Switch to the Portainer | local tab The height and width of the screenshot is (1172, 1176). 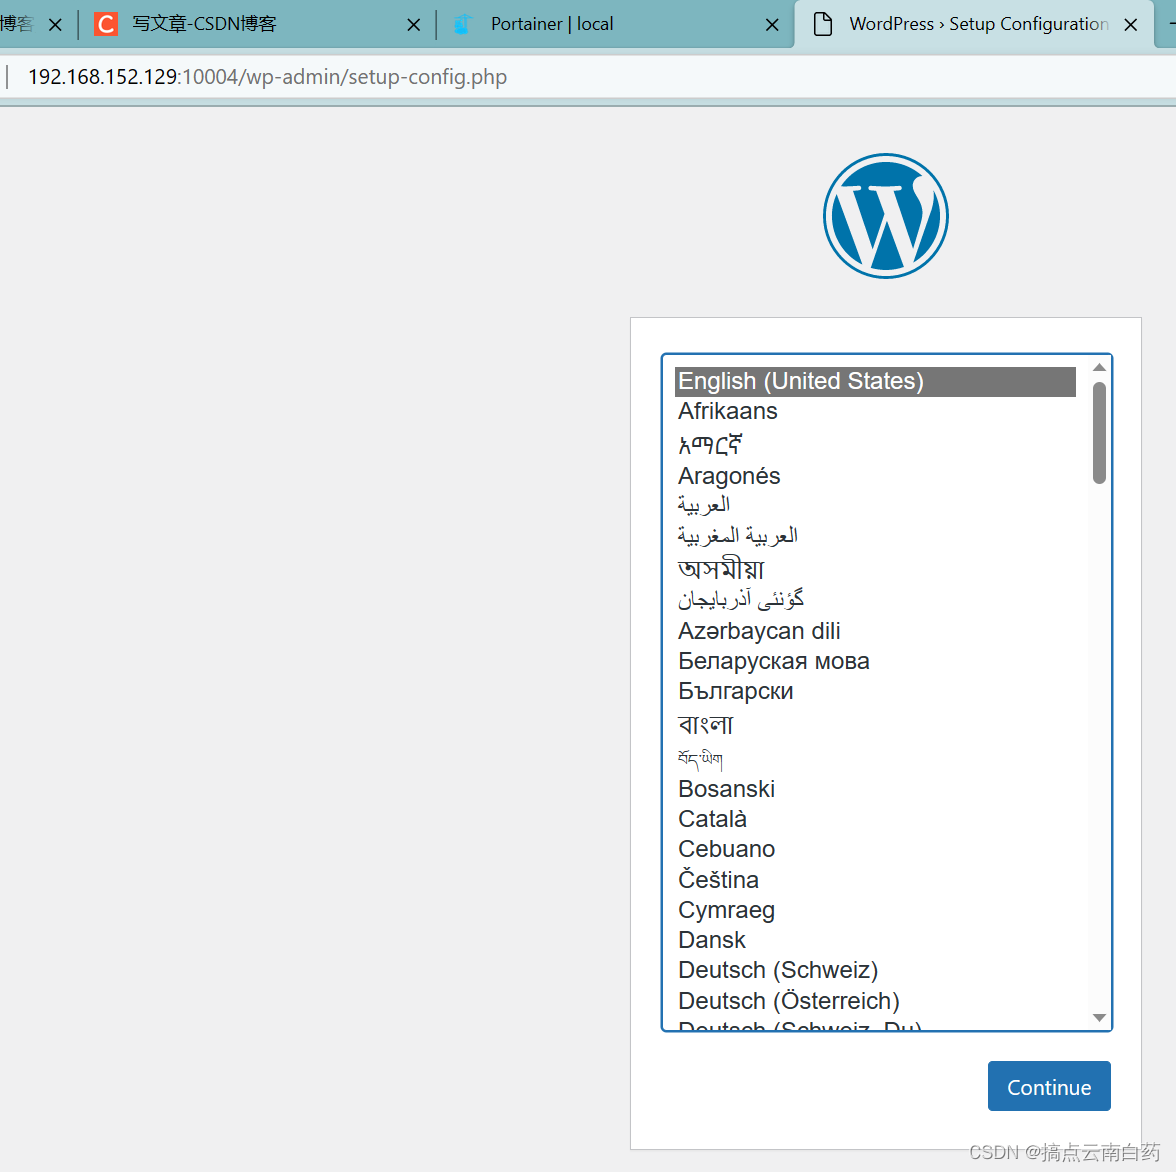pyautogui.click(x=615, y=24)
